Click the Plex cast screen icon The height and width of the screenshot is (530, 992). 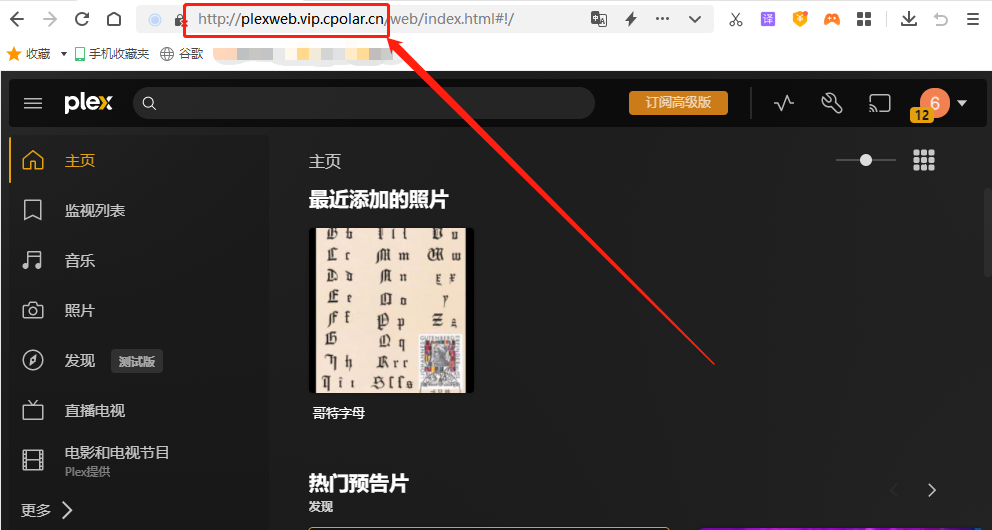tap(879, 102)
